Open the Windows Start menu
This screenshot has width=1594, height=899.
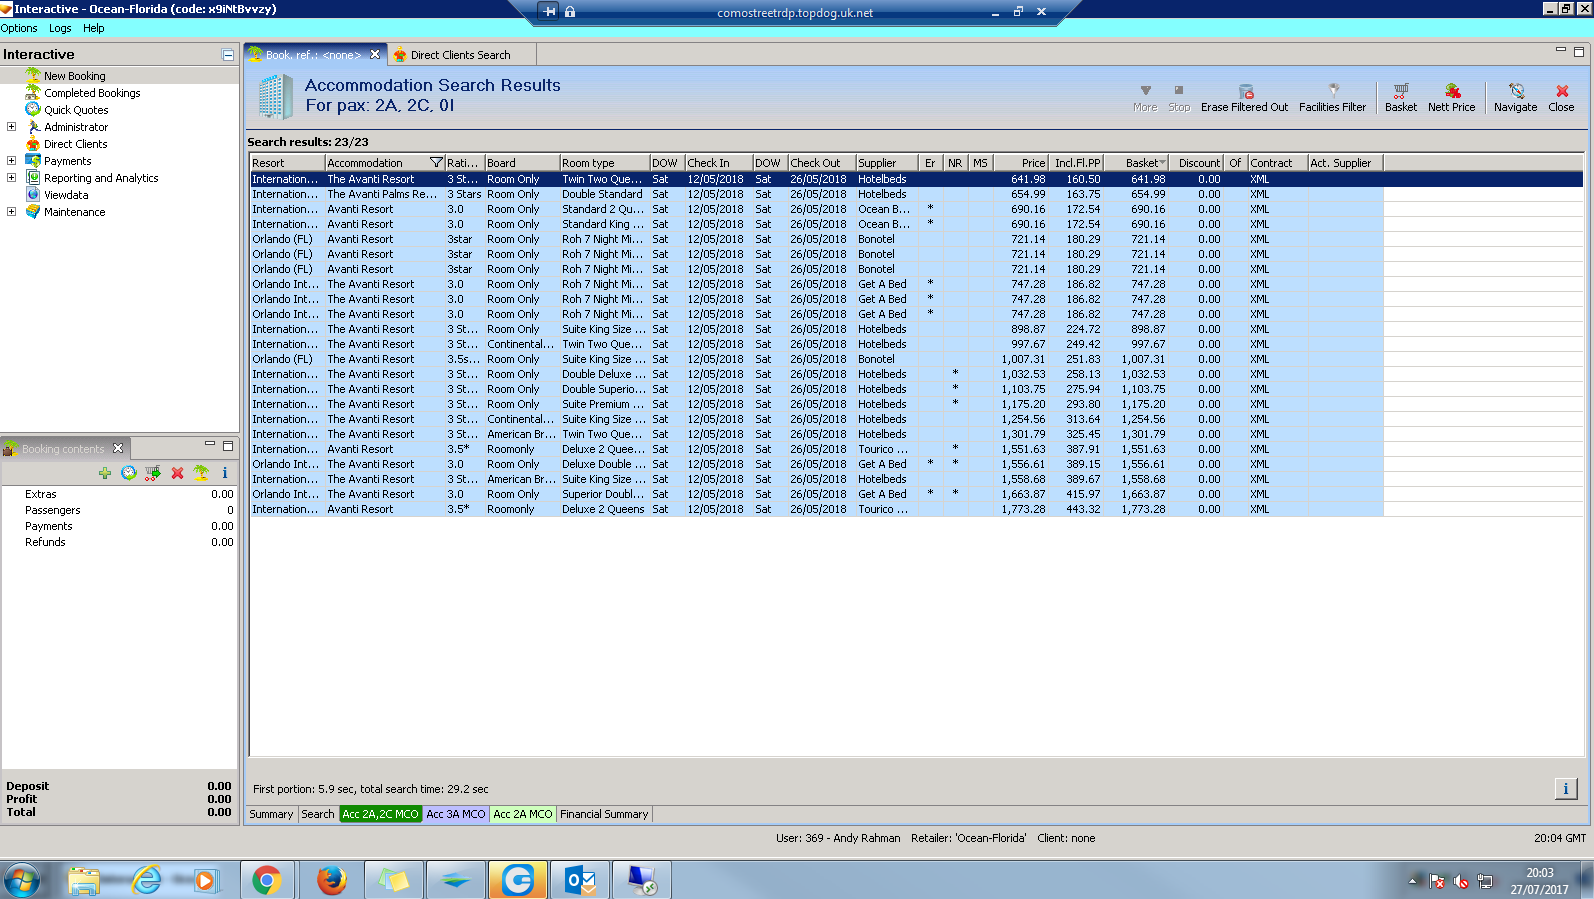22,880
